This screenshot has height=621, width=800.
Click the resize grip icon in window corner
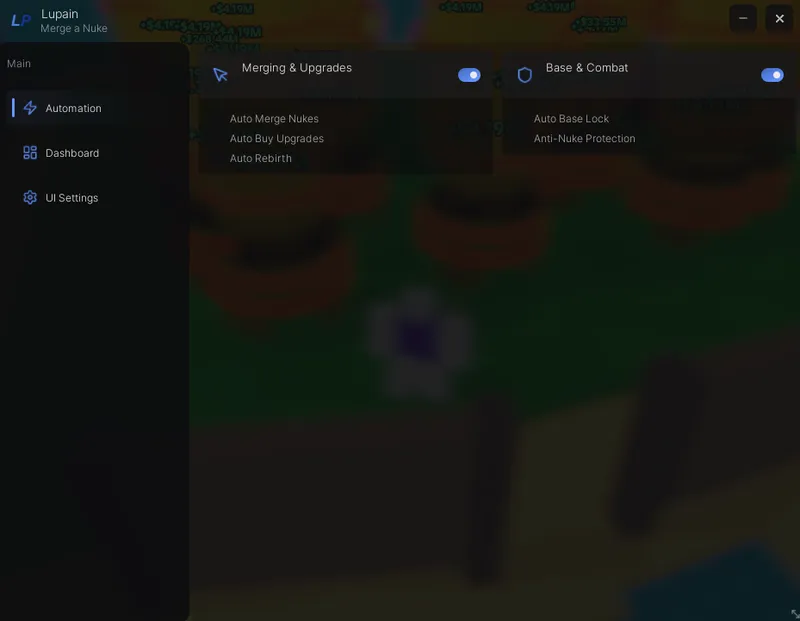pyautogui.click(x=795, y=614)
